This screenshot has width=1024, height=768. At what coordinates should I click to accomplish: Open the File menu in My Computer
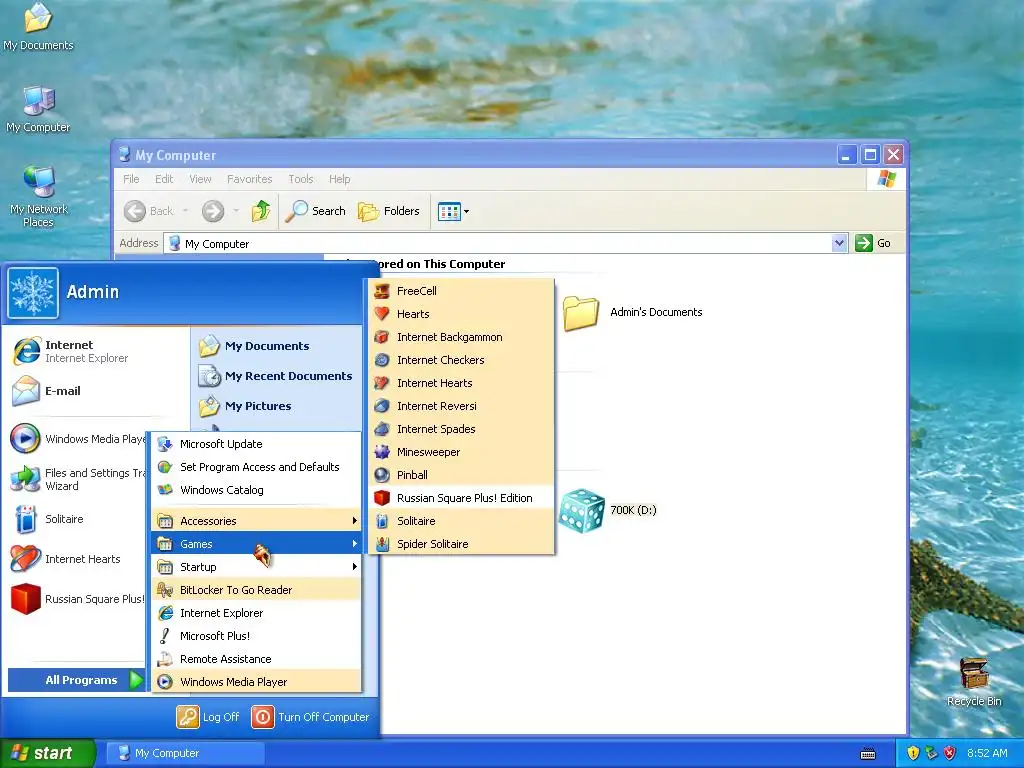(131, 179)
